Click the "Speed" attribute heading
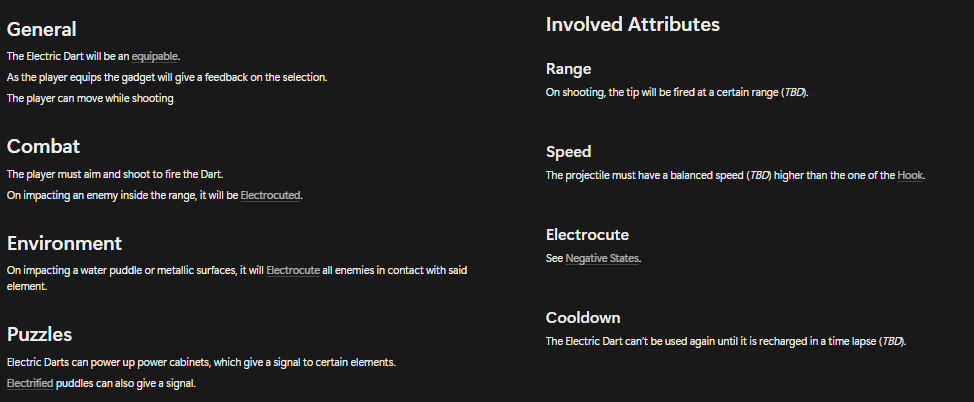974x402 pixels. pyautogui.click(x=568, y=152)
